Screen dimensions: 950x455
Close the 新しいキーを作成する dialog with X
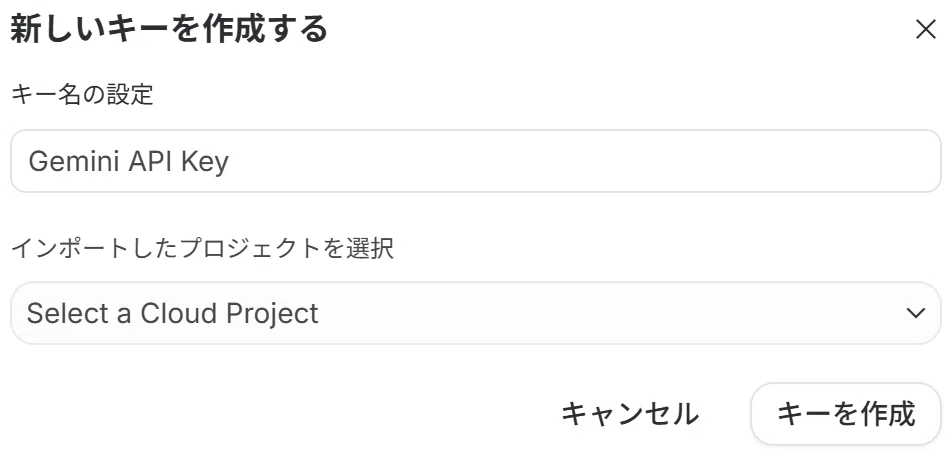coord(925,29)
